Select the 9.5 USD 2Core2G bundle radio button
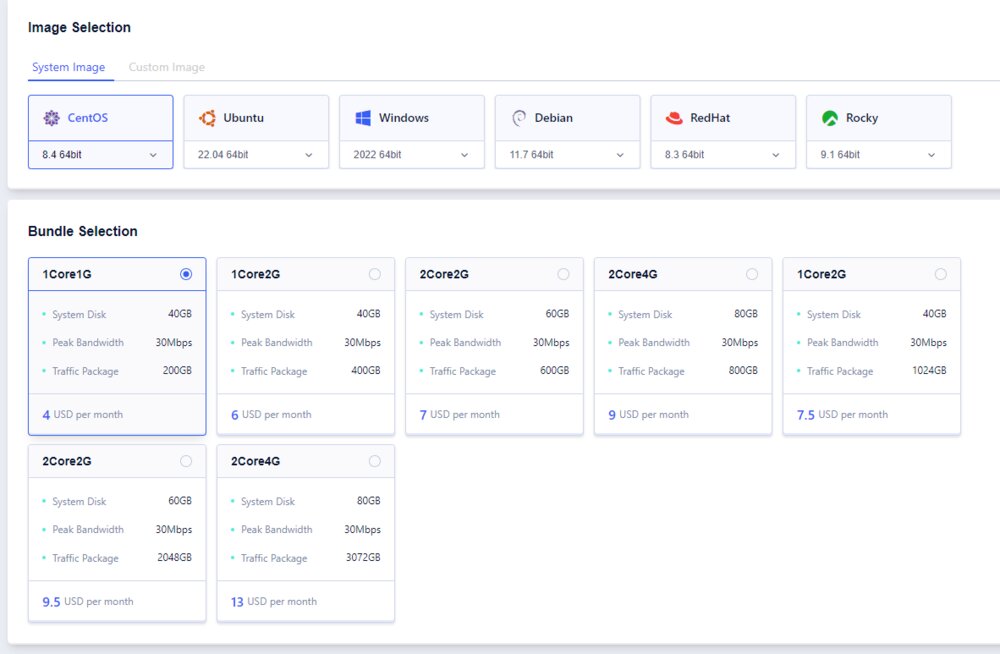This screenshot has width=1000, height=654. click(x=186, y=461)
